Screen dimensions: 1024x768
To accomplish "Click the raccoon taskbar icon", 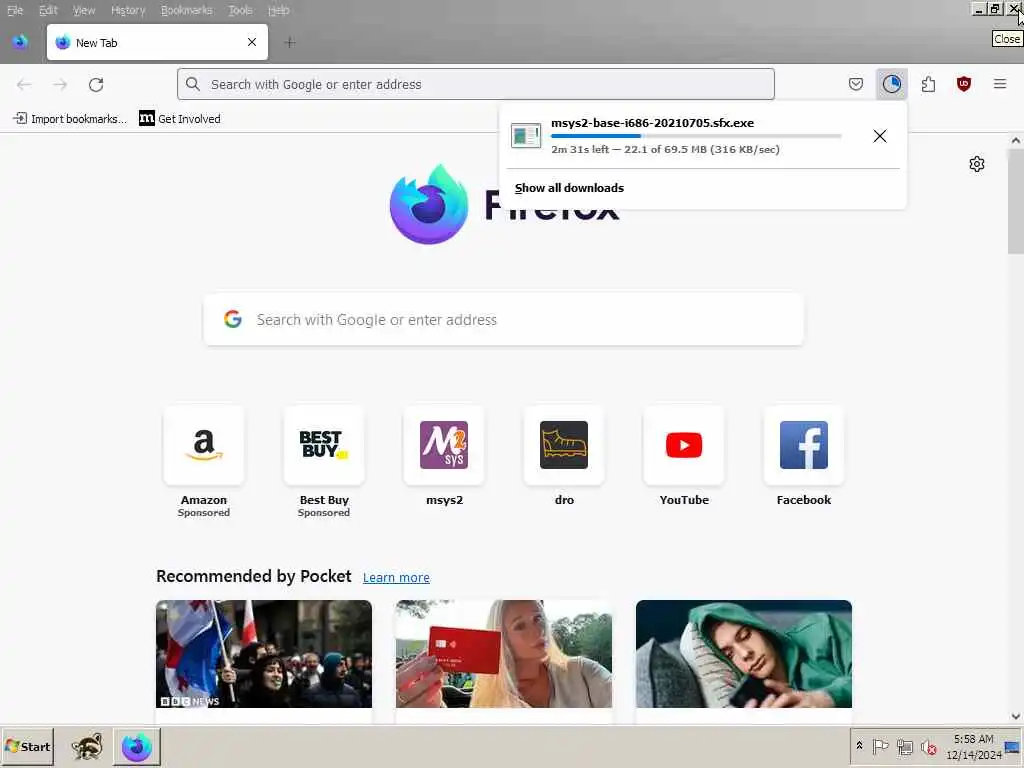I will point(87,746).
